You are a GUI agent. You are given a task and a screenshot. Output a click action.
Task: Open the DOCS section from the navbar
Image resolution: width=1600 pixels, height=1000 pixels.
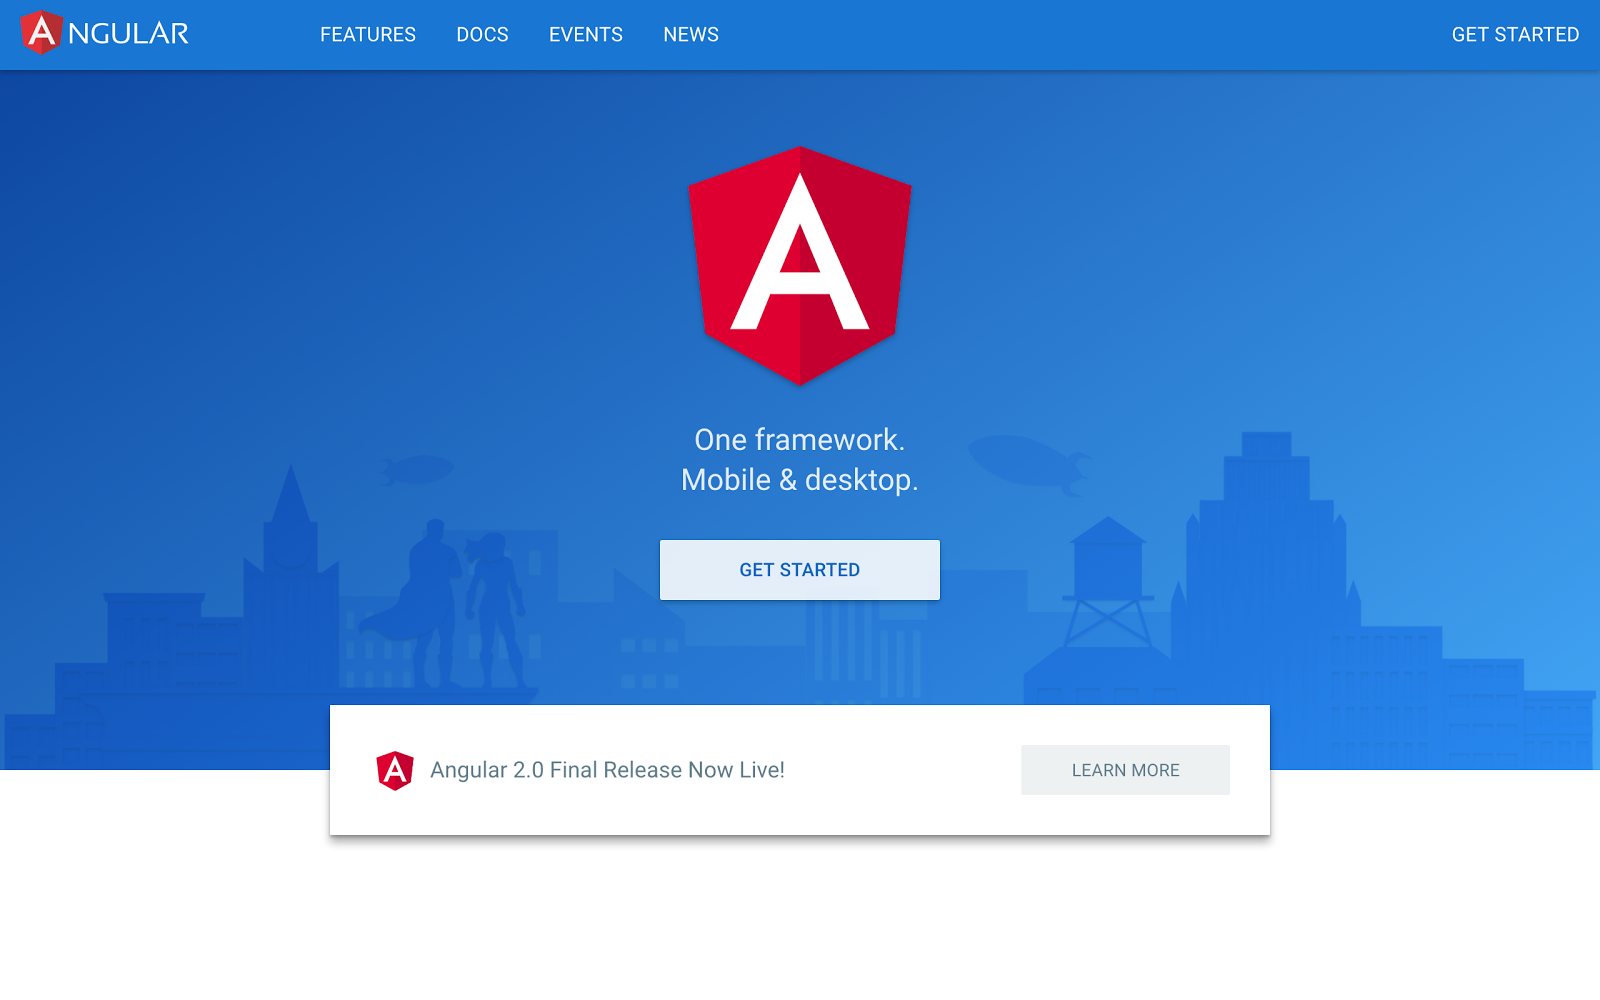point(482,34)
